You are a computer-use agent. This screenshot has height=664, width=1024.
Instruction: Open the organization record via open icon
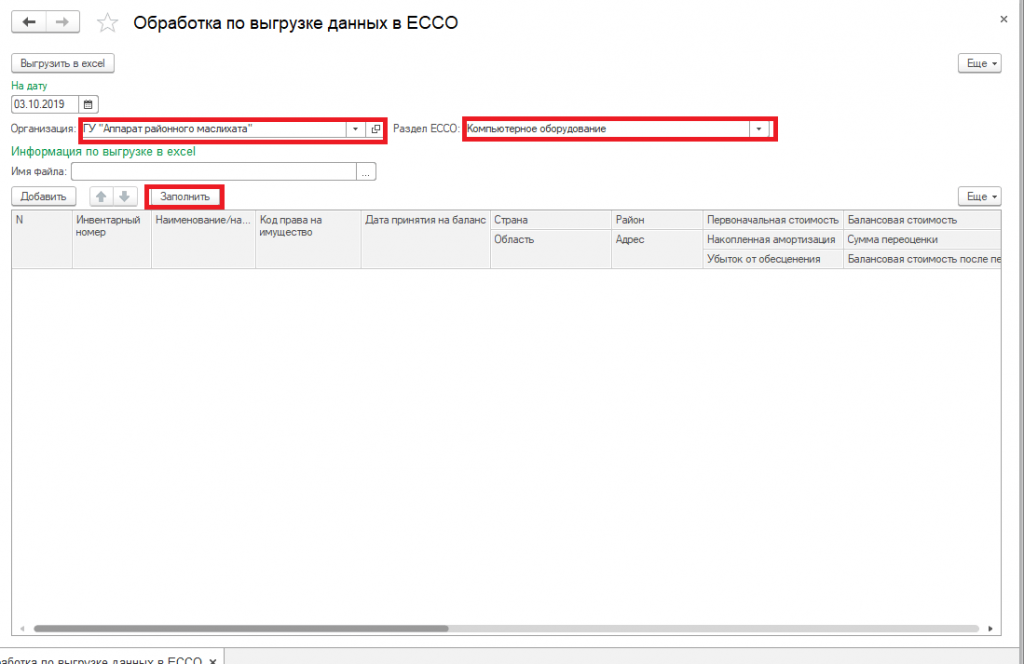(x=375, y=129)
